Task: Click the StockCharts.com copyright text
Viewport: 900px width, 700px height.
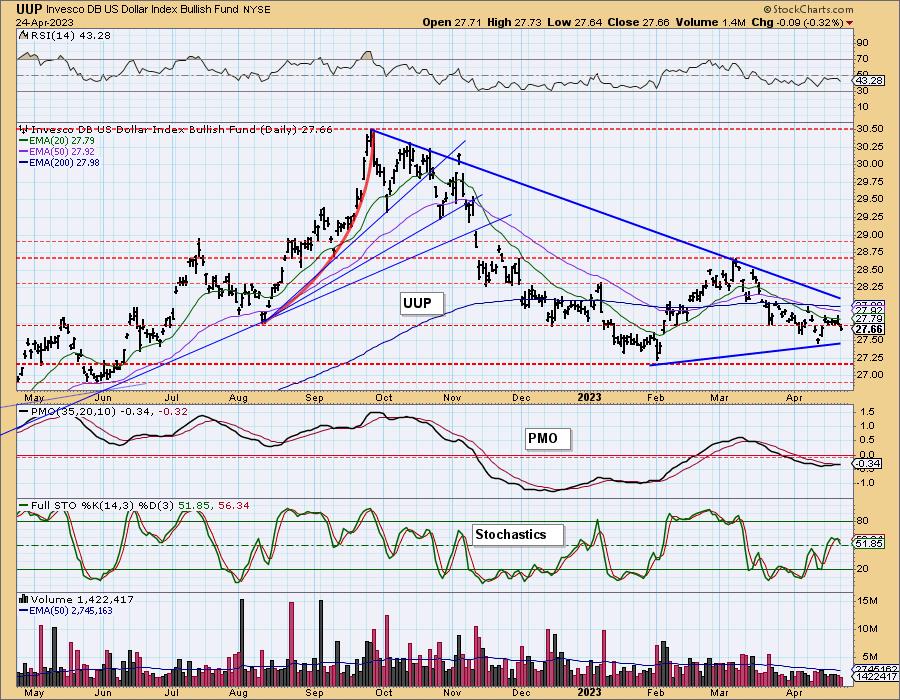Action: point(808,9)
